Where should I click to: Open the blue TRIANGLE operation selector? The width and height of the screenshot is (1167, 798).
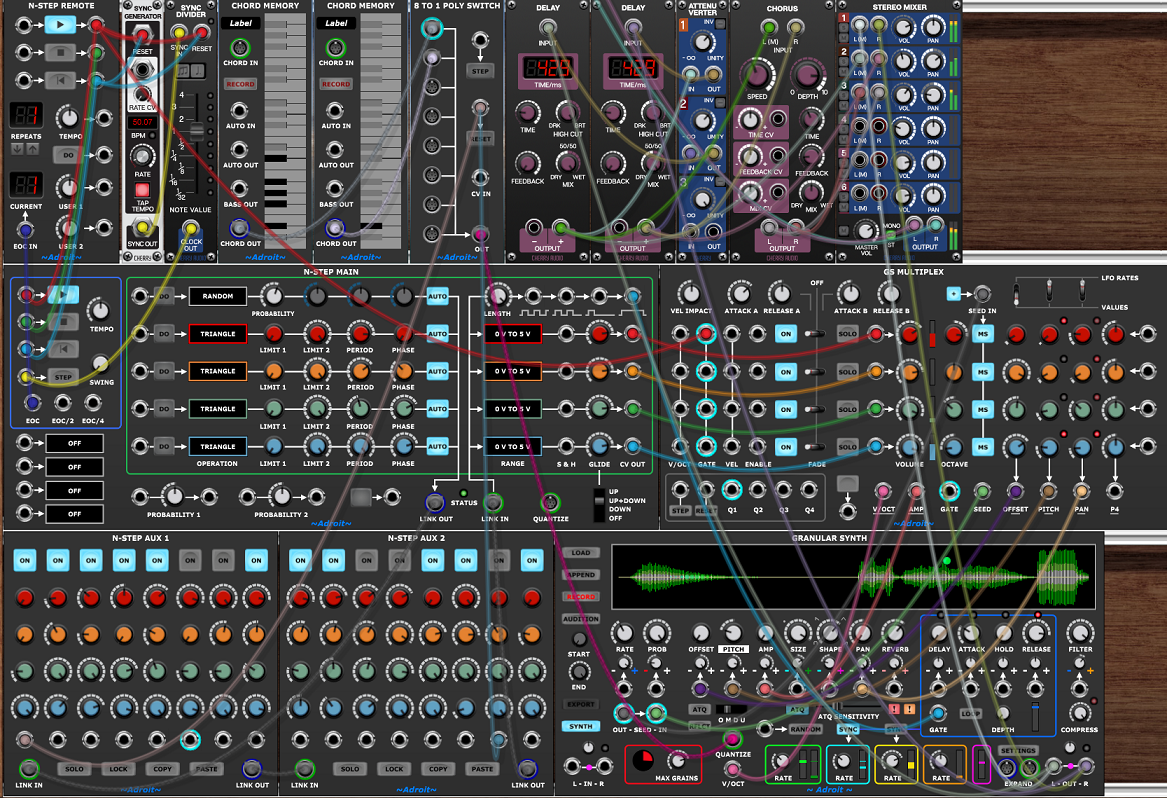coord(217,447)
